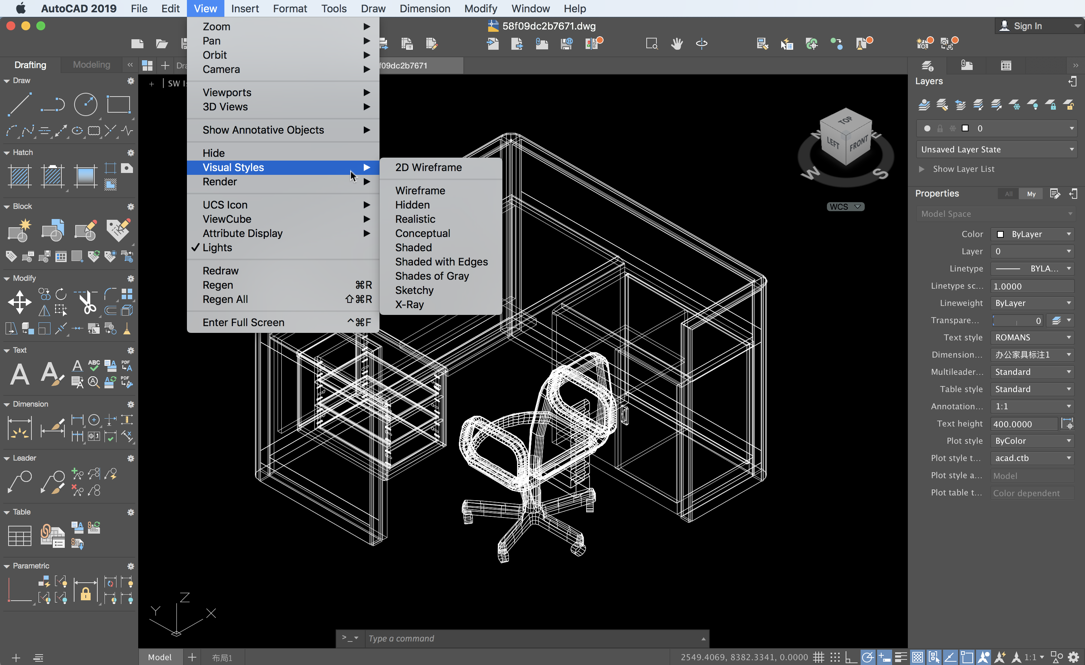Open the Dimension menu in the menu bar
The width and height of the screenshot is (1085, 665).
(x=424, y=8)
